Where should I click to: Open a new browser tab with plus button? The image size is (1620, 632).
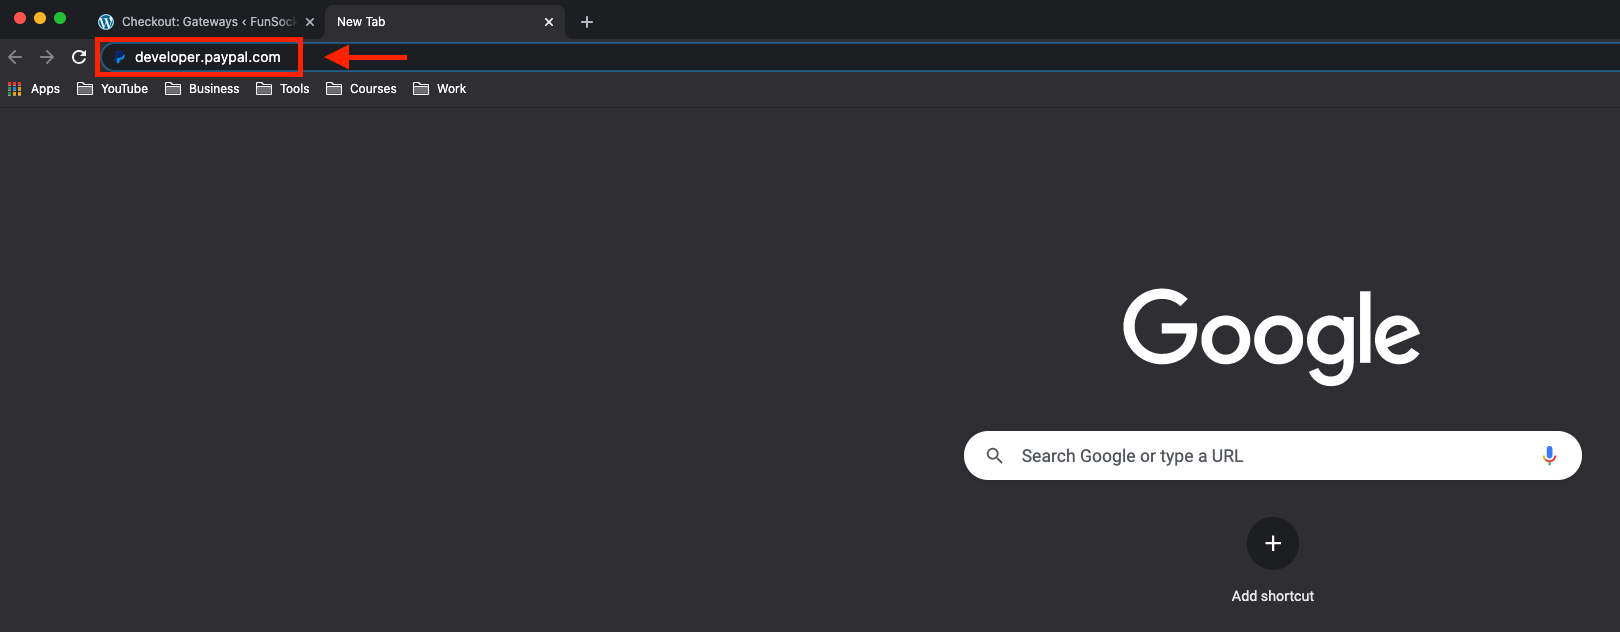(x=587, y=22)
